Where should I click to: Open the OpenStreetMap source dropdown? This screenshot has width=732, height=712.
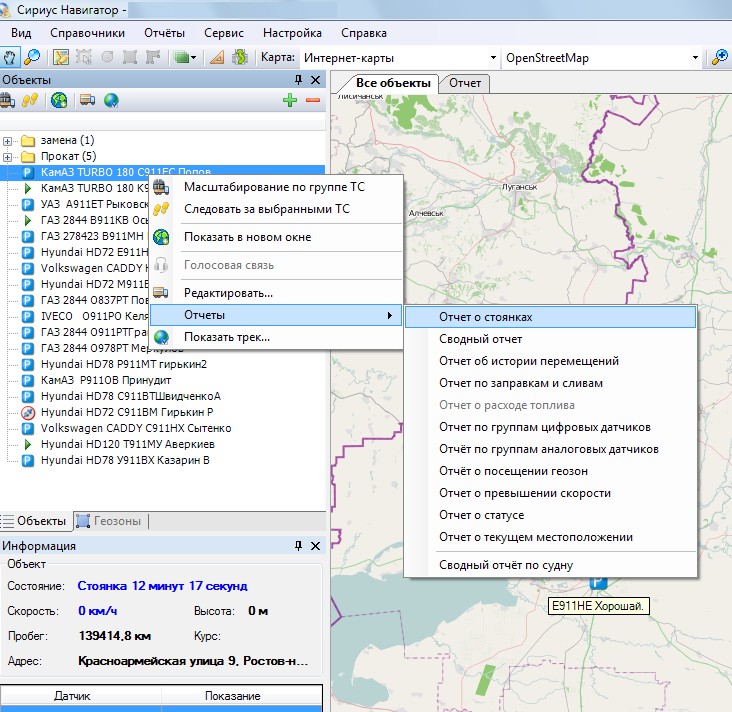(697, 58)
